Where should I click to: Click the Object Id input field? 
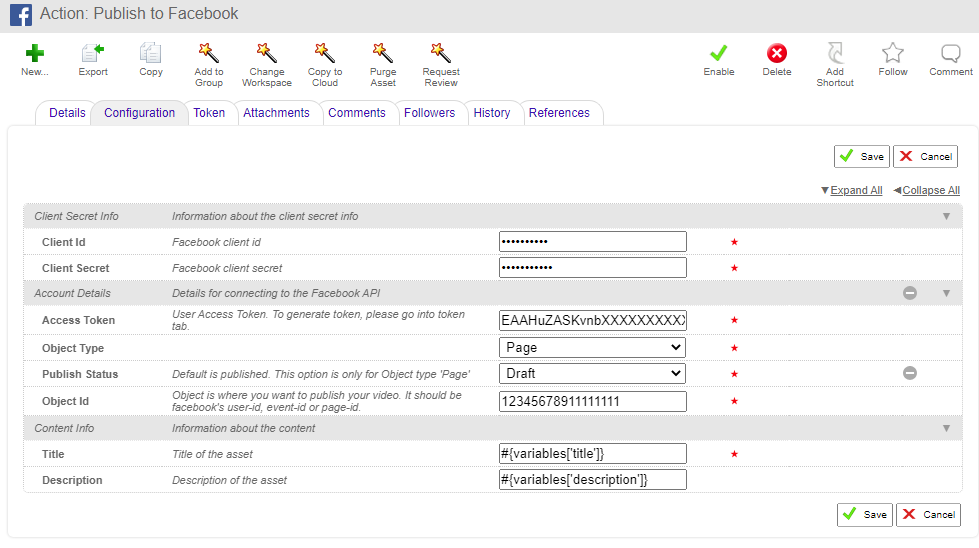593,401
